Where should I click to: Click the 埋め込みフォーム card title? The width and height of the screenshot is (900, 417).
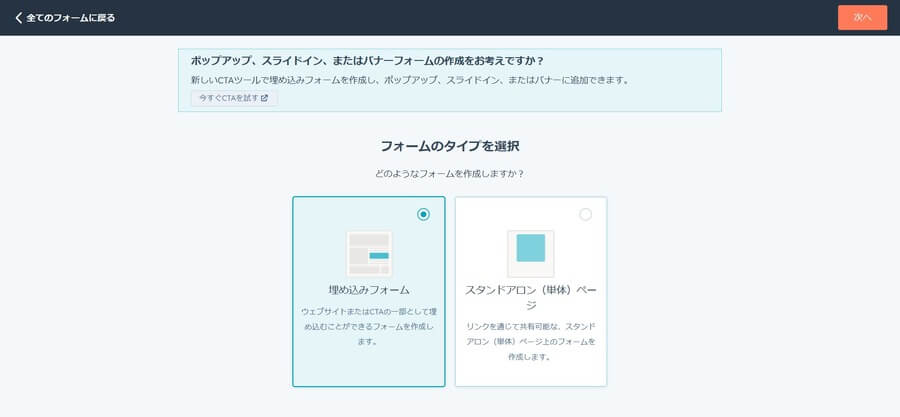[x=369, y=290]
